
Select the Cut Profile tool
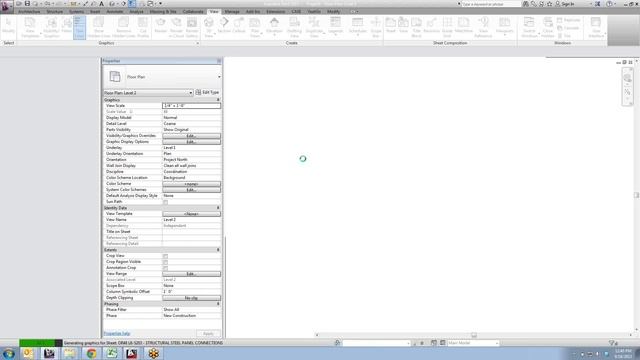[143, 28]
